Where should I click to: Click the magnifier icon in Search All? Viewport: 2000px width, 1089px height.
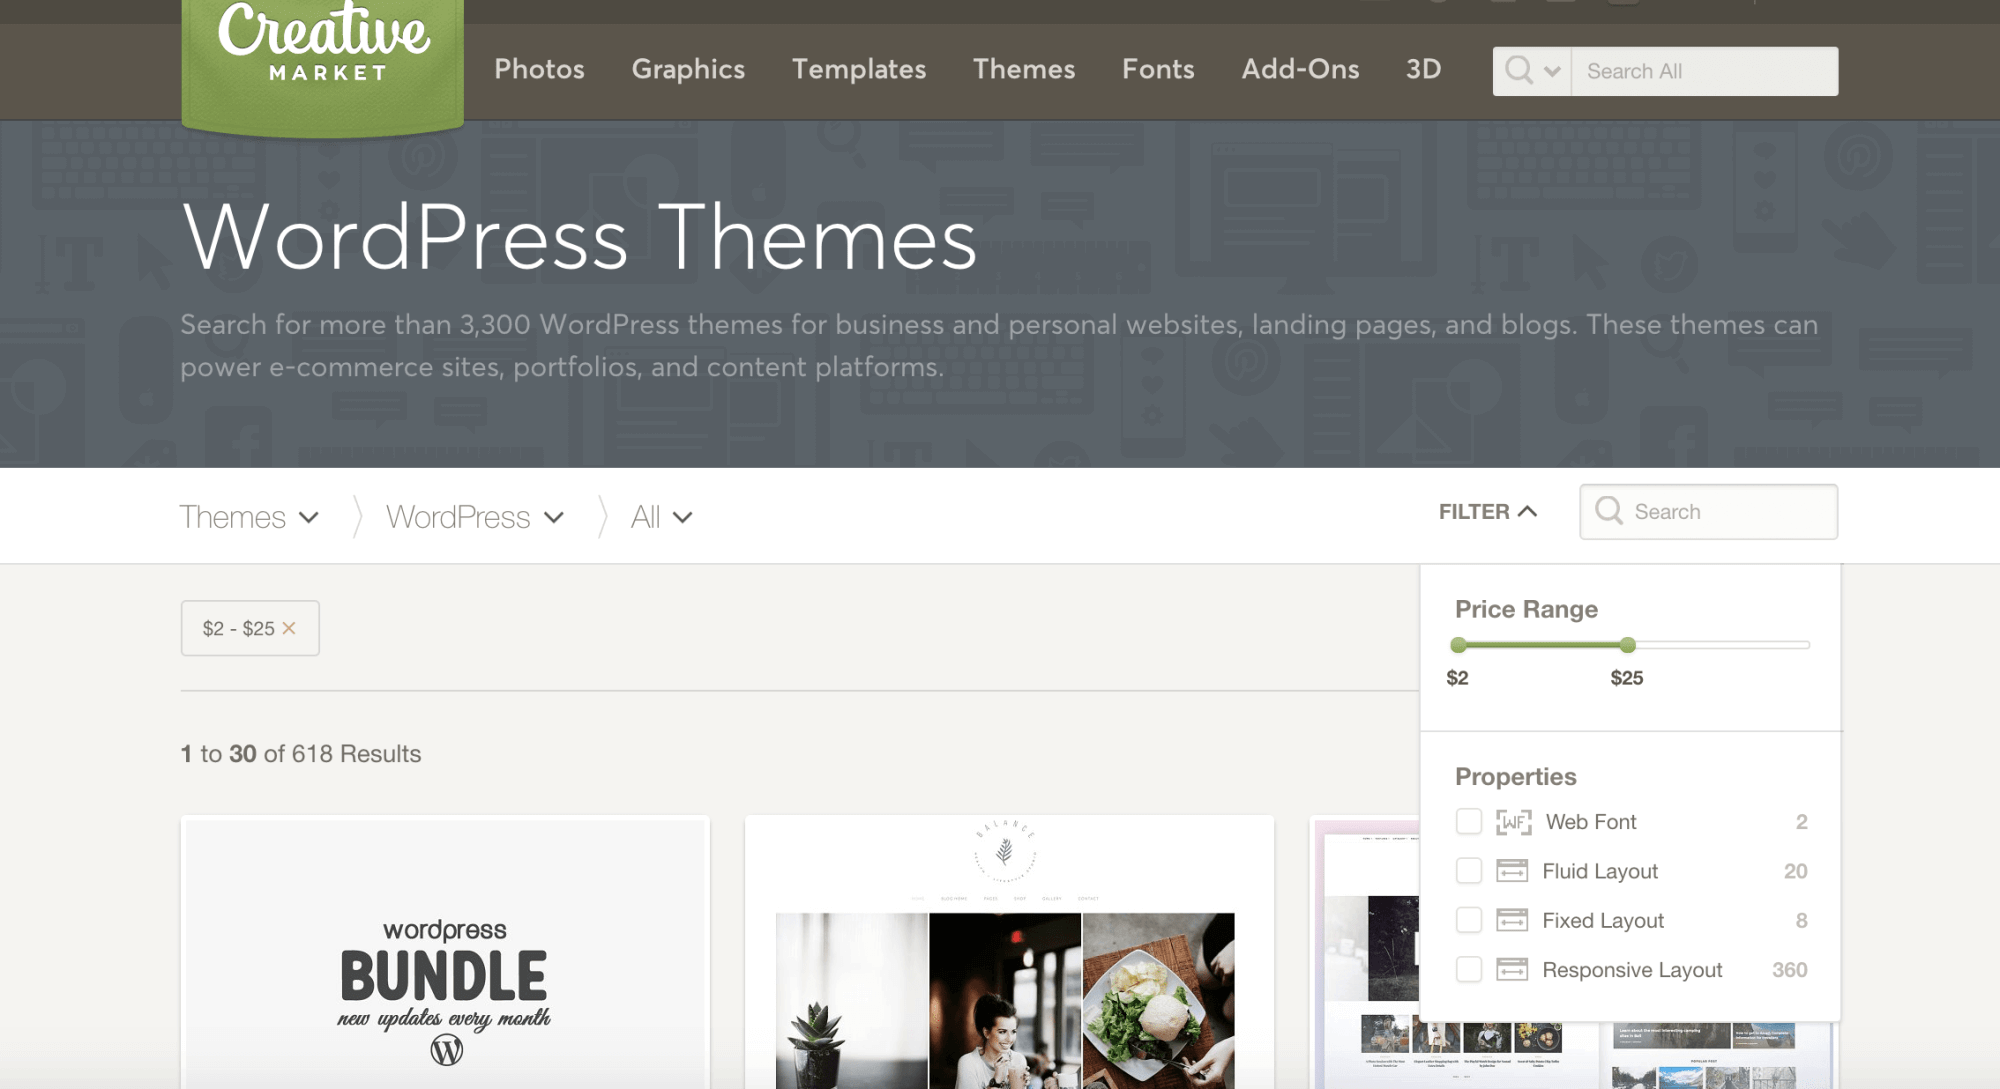(1518, 71)
